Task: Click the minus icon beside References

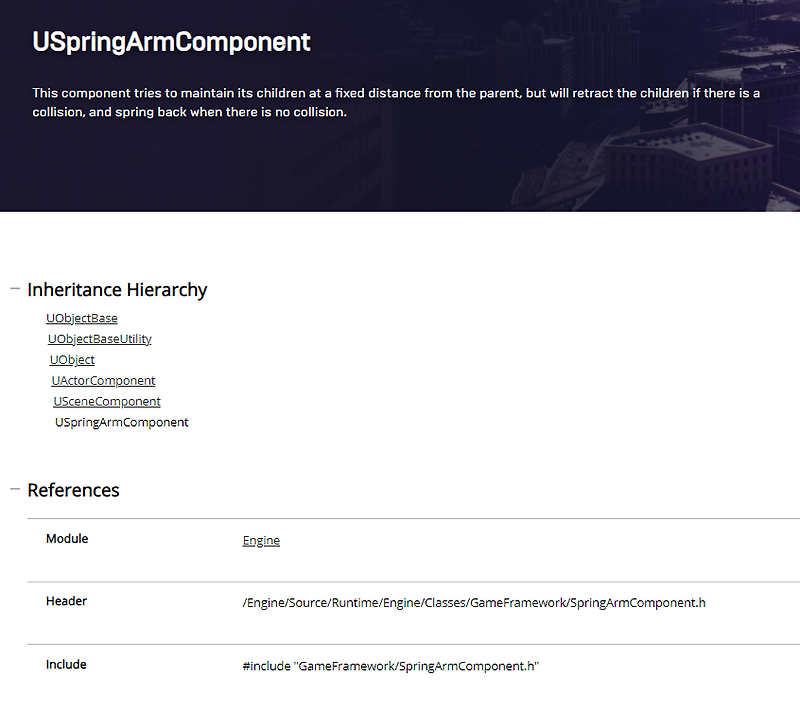Action: point(14,490)
